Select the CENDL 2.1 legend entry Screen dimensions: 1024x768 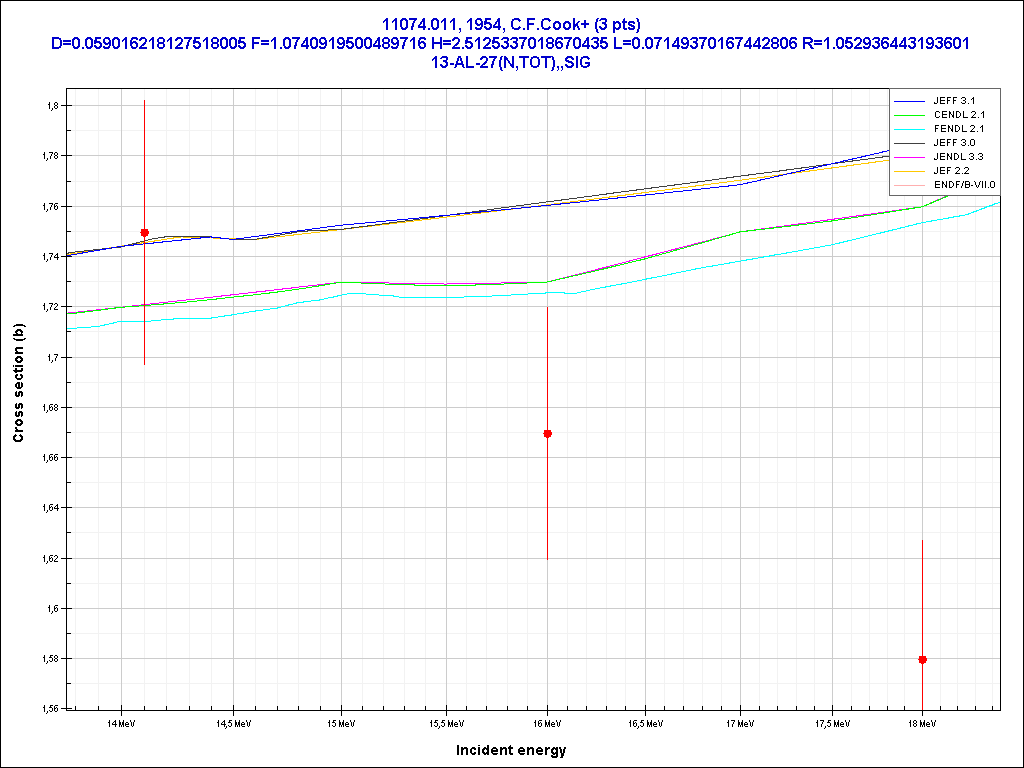[x=957, y=115]
